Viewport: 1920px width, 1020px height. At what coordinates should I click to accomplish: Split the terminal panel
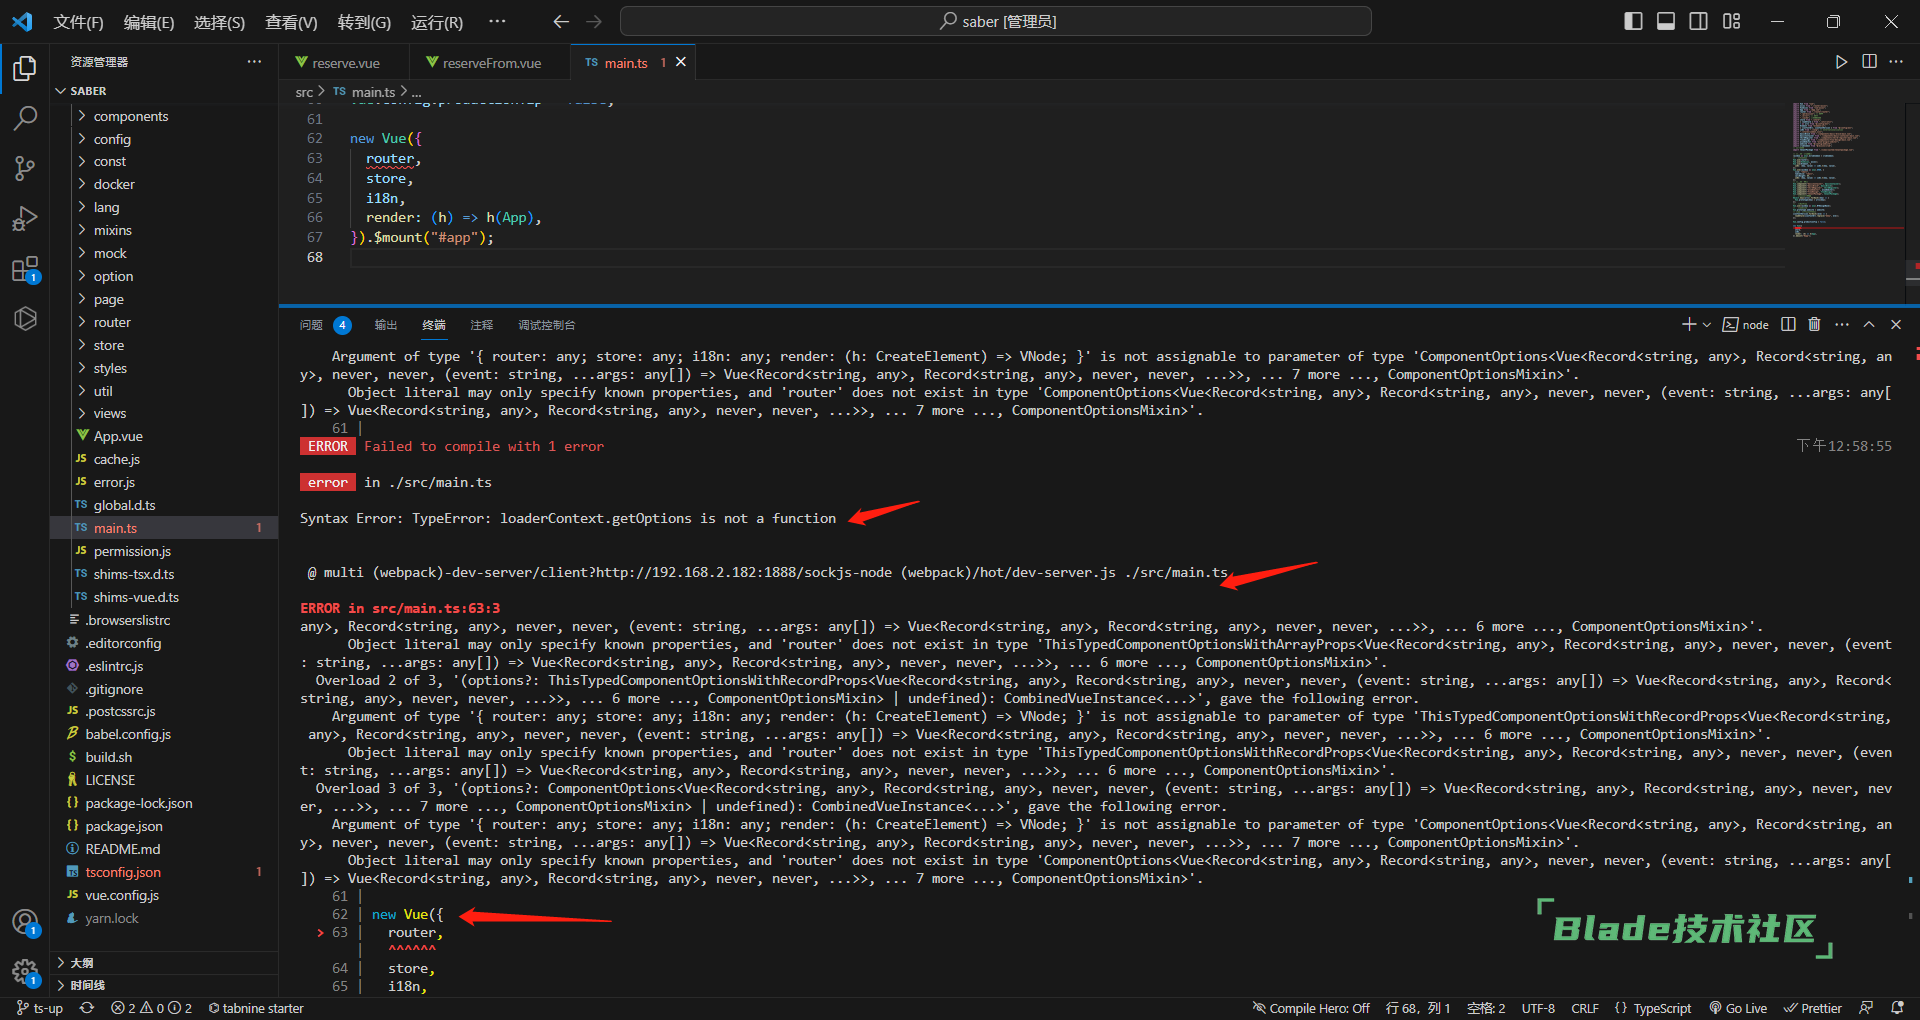click(x=1788, y=324)
